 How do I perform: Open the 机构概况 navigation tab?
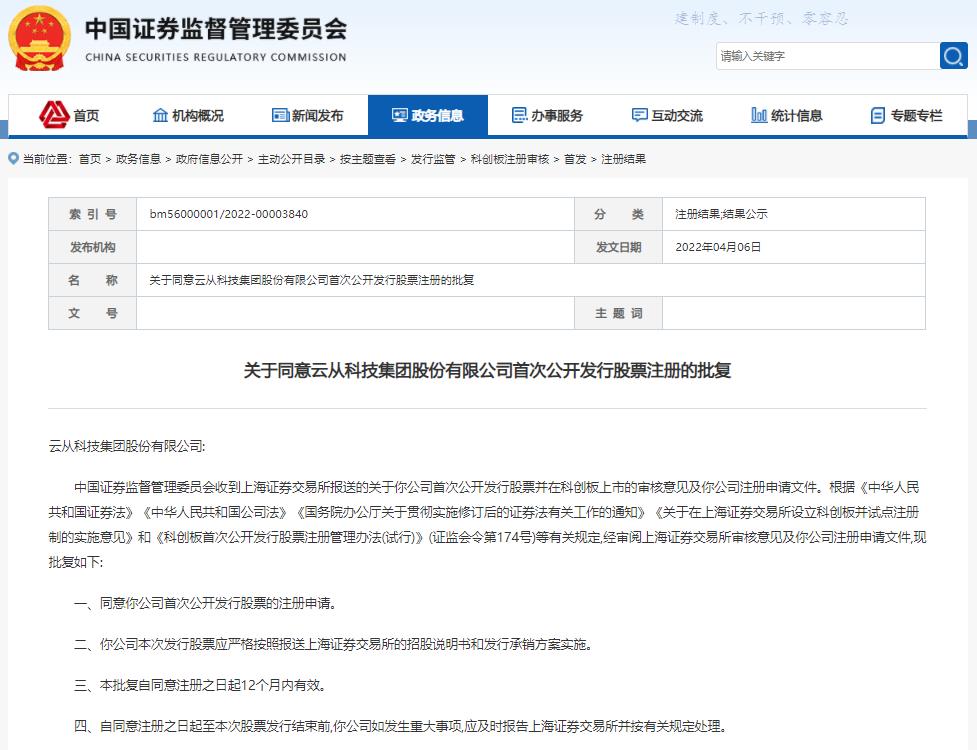tap(188, 115)
